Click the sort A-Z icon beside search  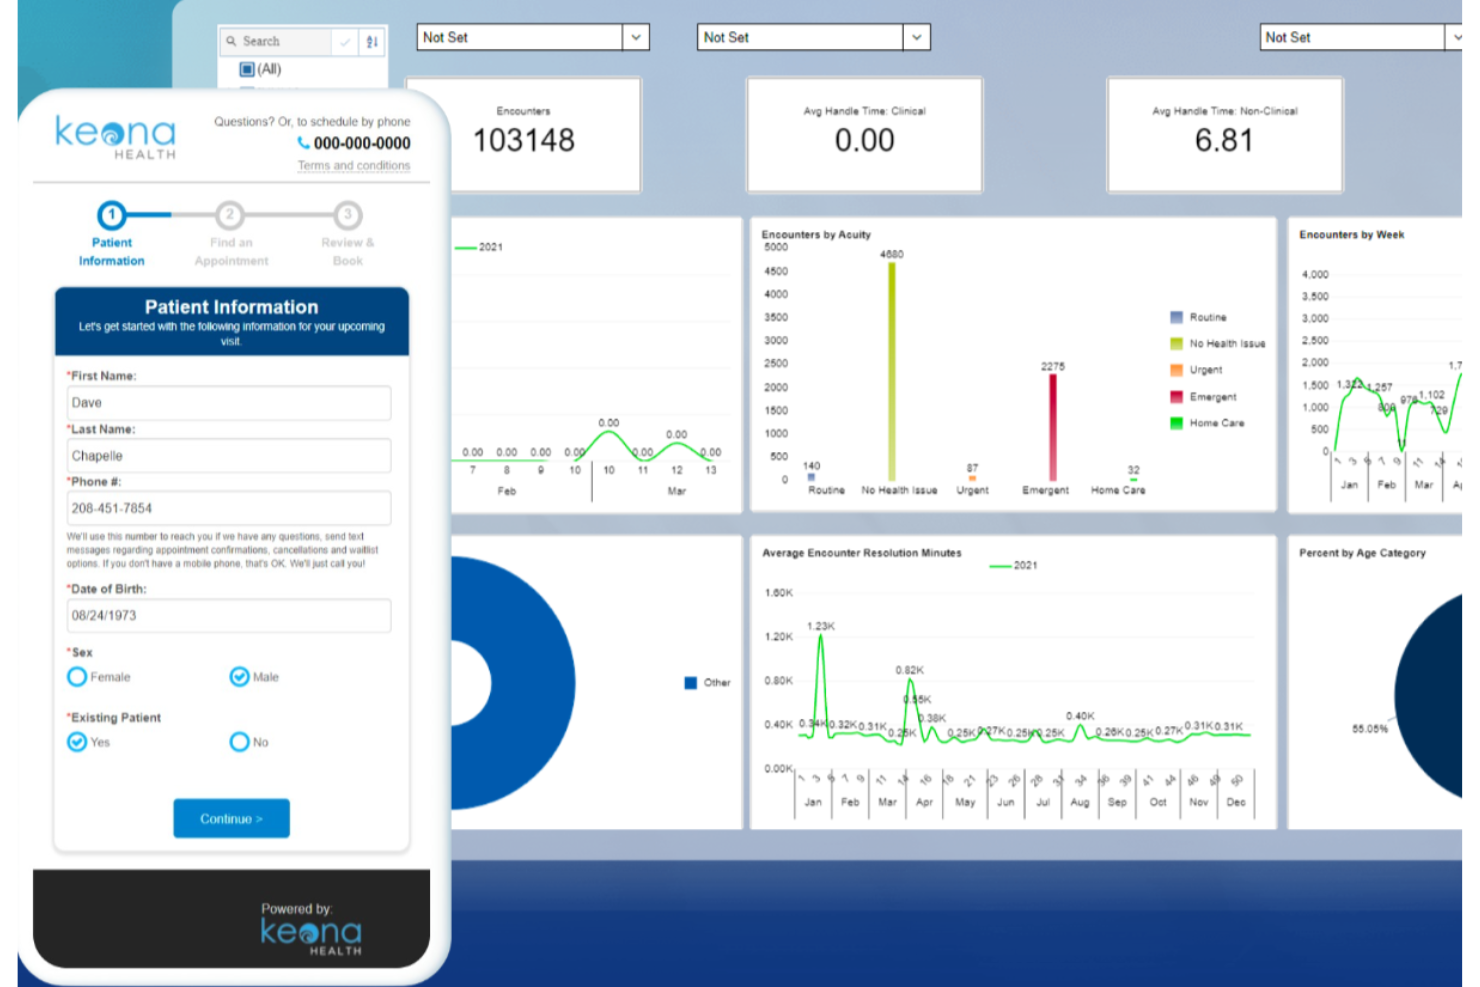coord(371,41)
